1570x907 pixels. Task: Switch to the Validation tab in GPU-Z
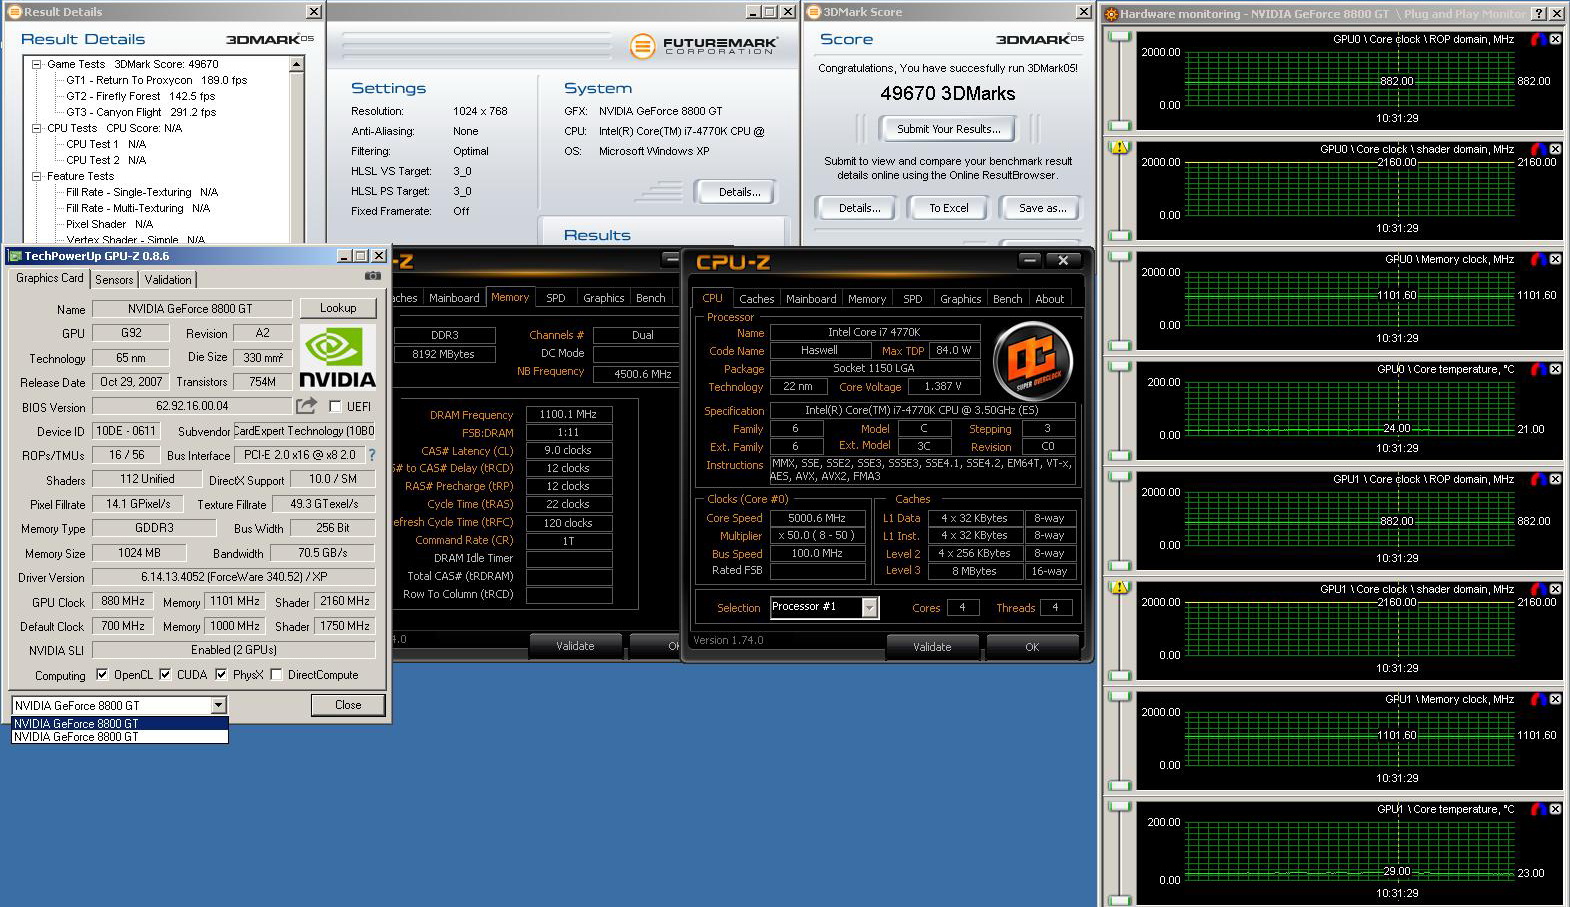click(x=167, y=280)
